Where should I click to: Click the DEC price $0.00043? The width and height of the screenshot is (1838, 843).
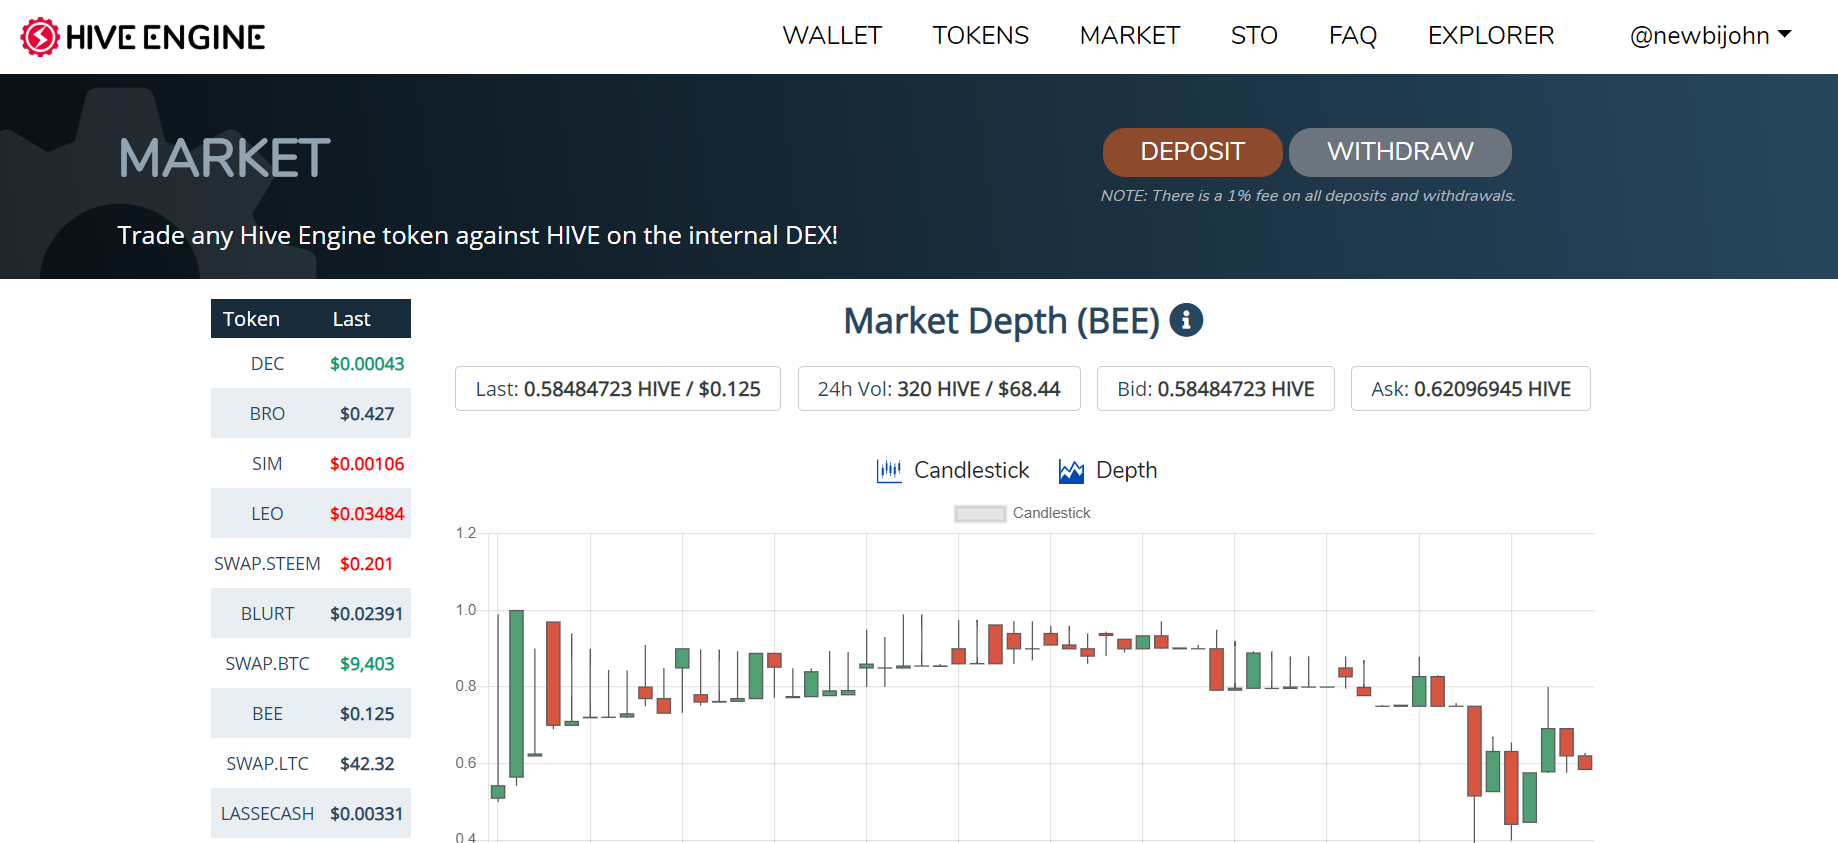click(367, 364)
